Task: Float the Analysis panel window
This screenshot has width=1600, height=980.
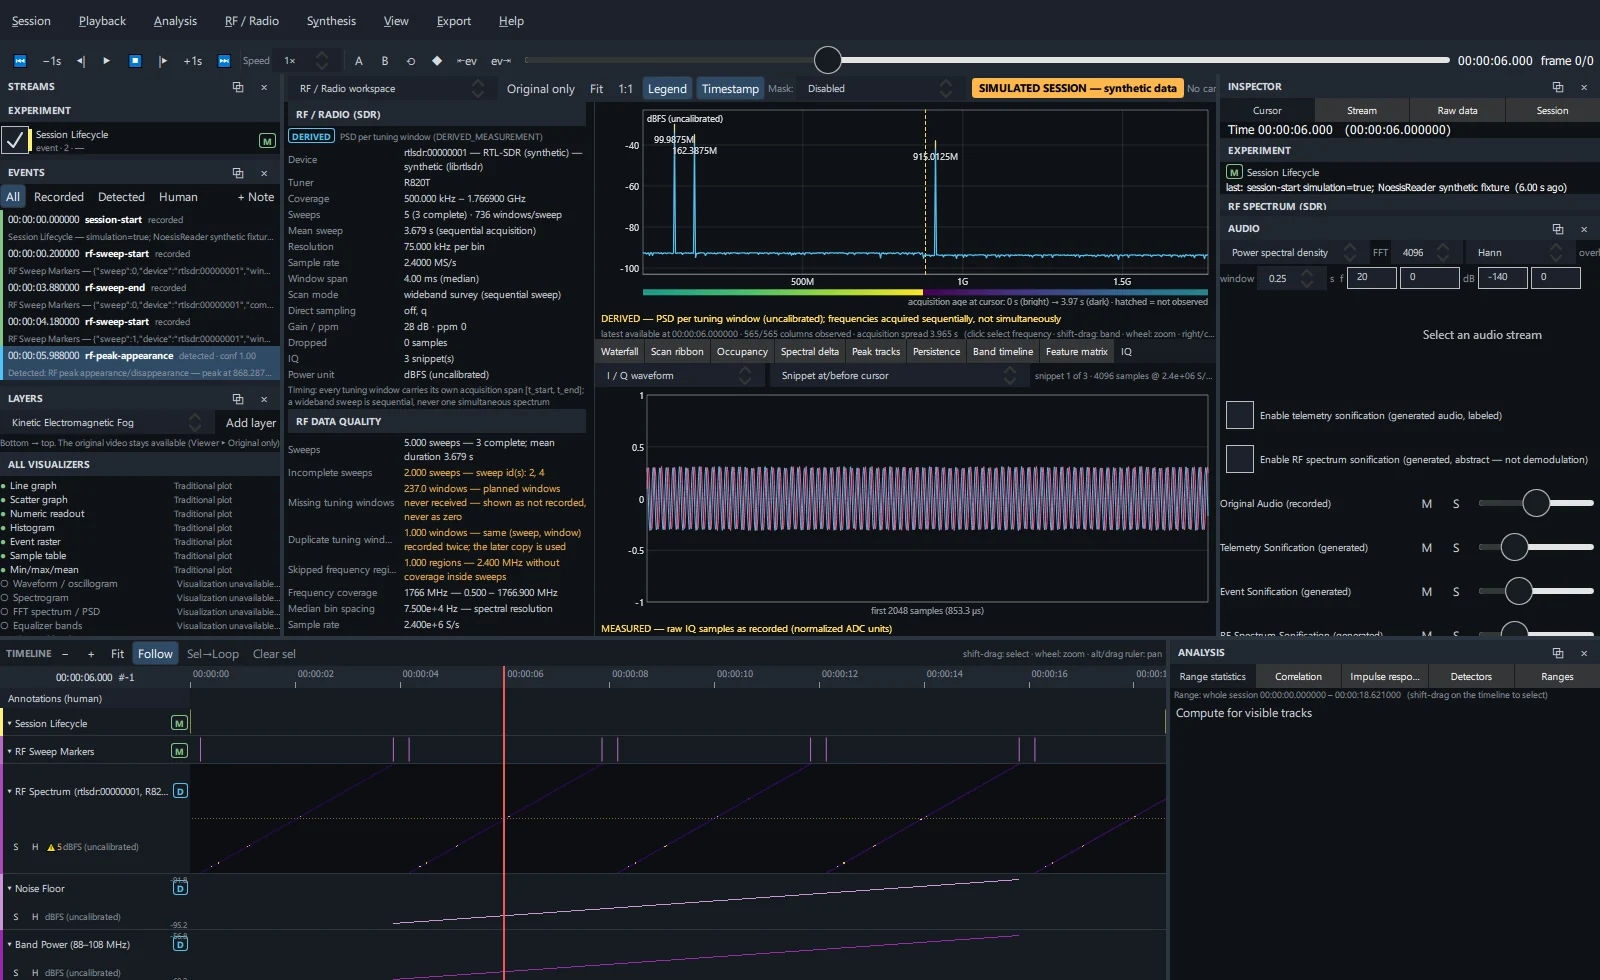Action: [1558, 653]
